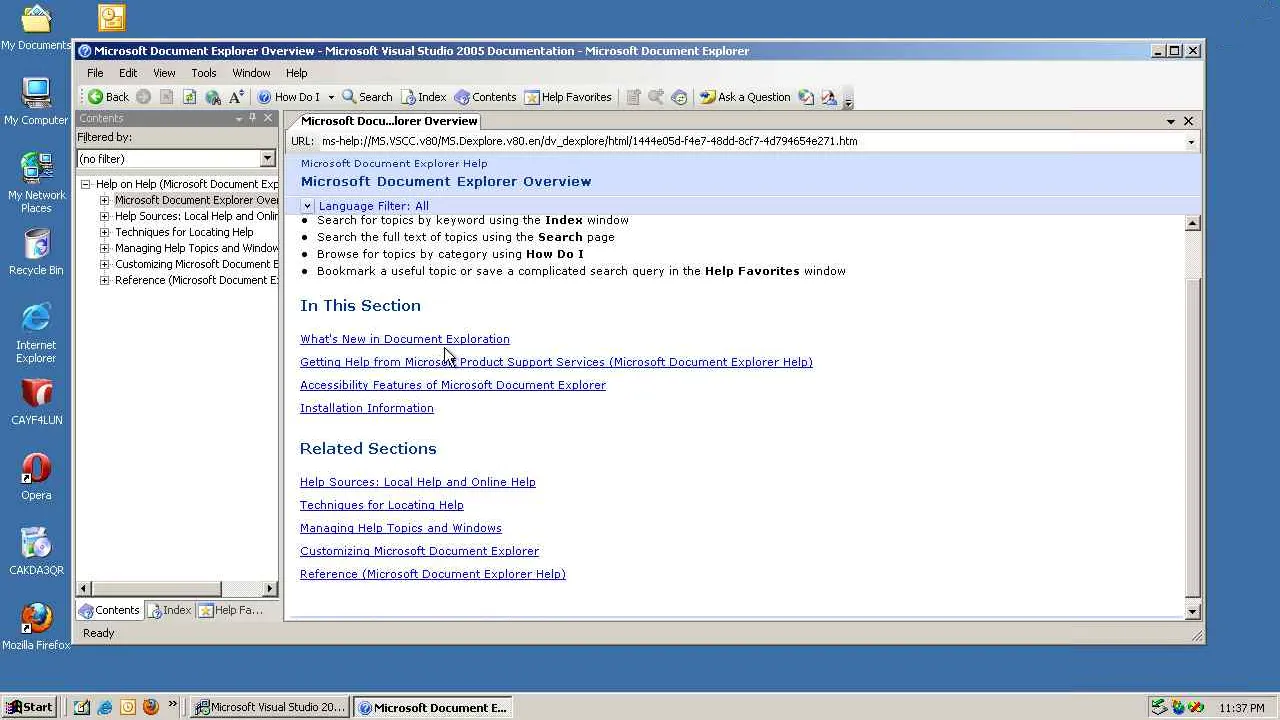Open Accessibility Features link
Screen dimensions: 1280x720
(453, 385)
